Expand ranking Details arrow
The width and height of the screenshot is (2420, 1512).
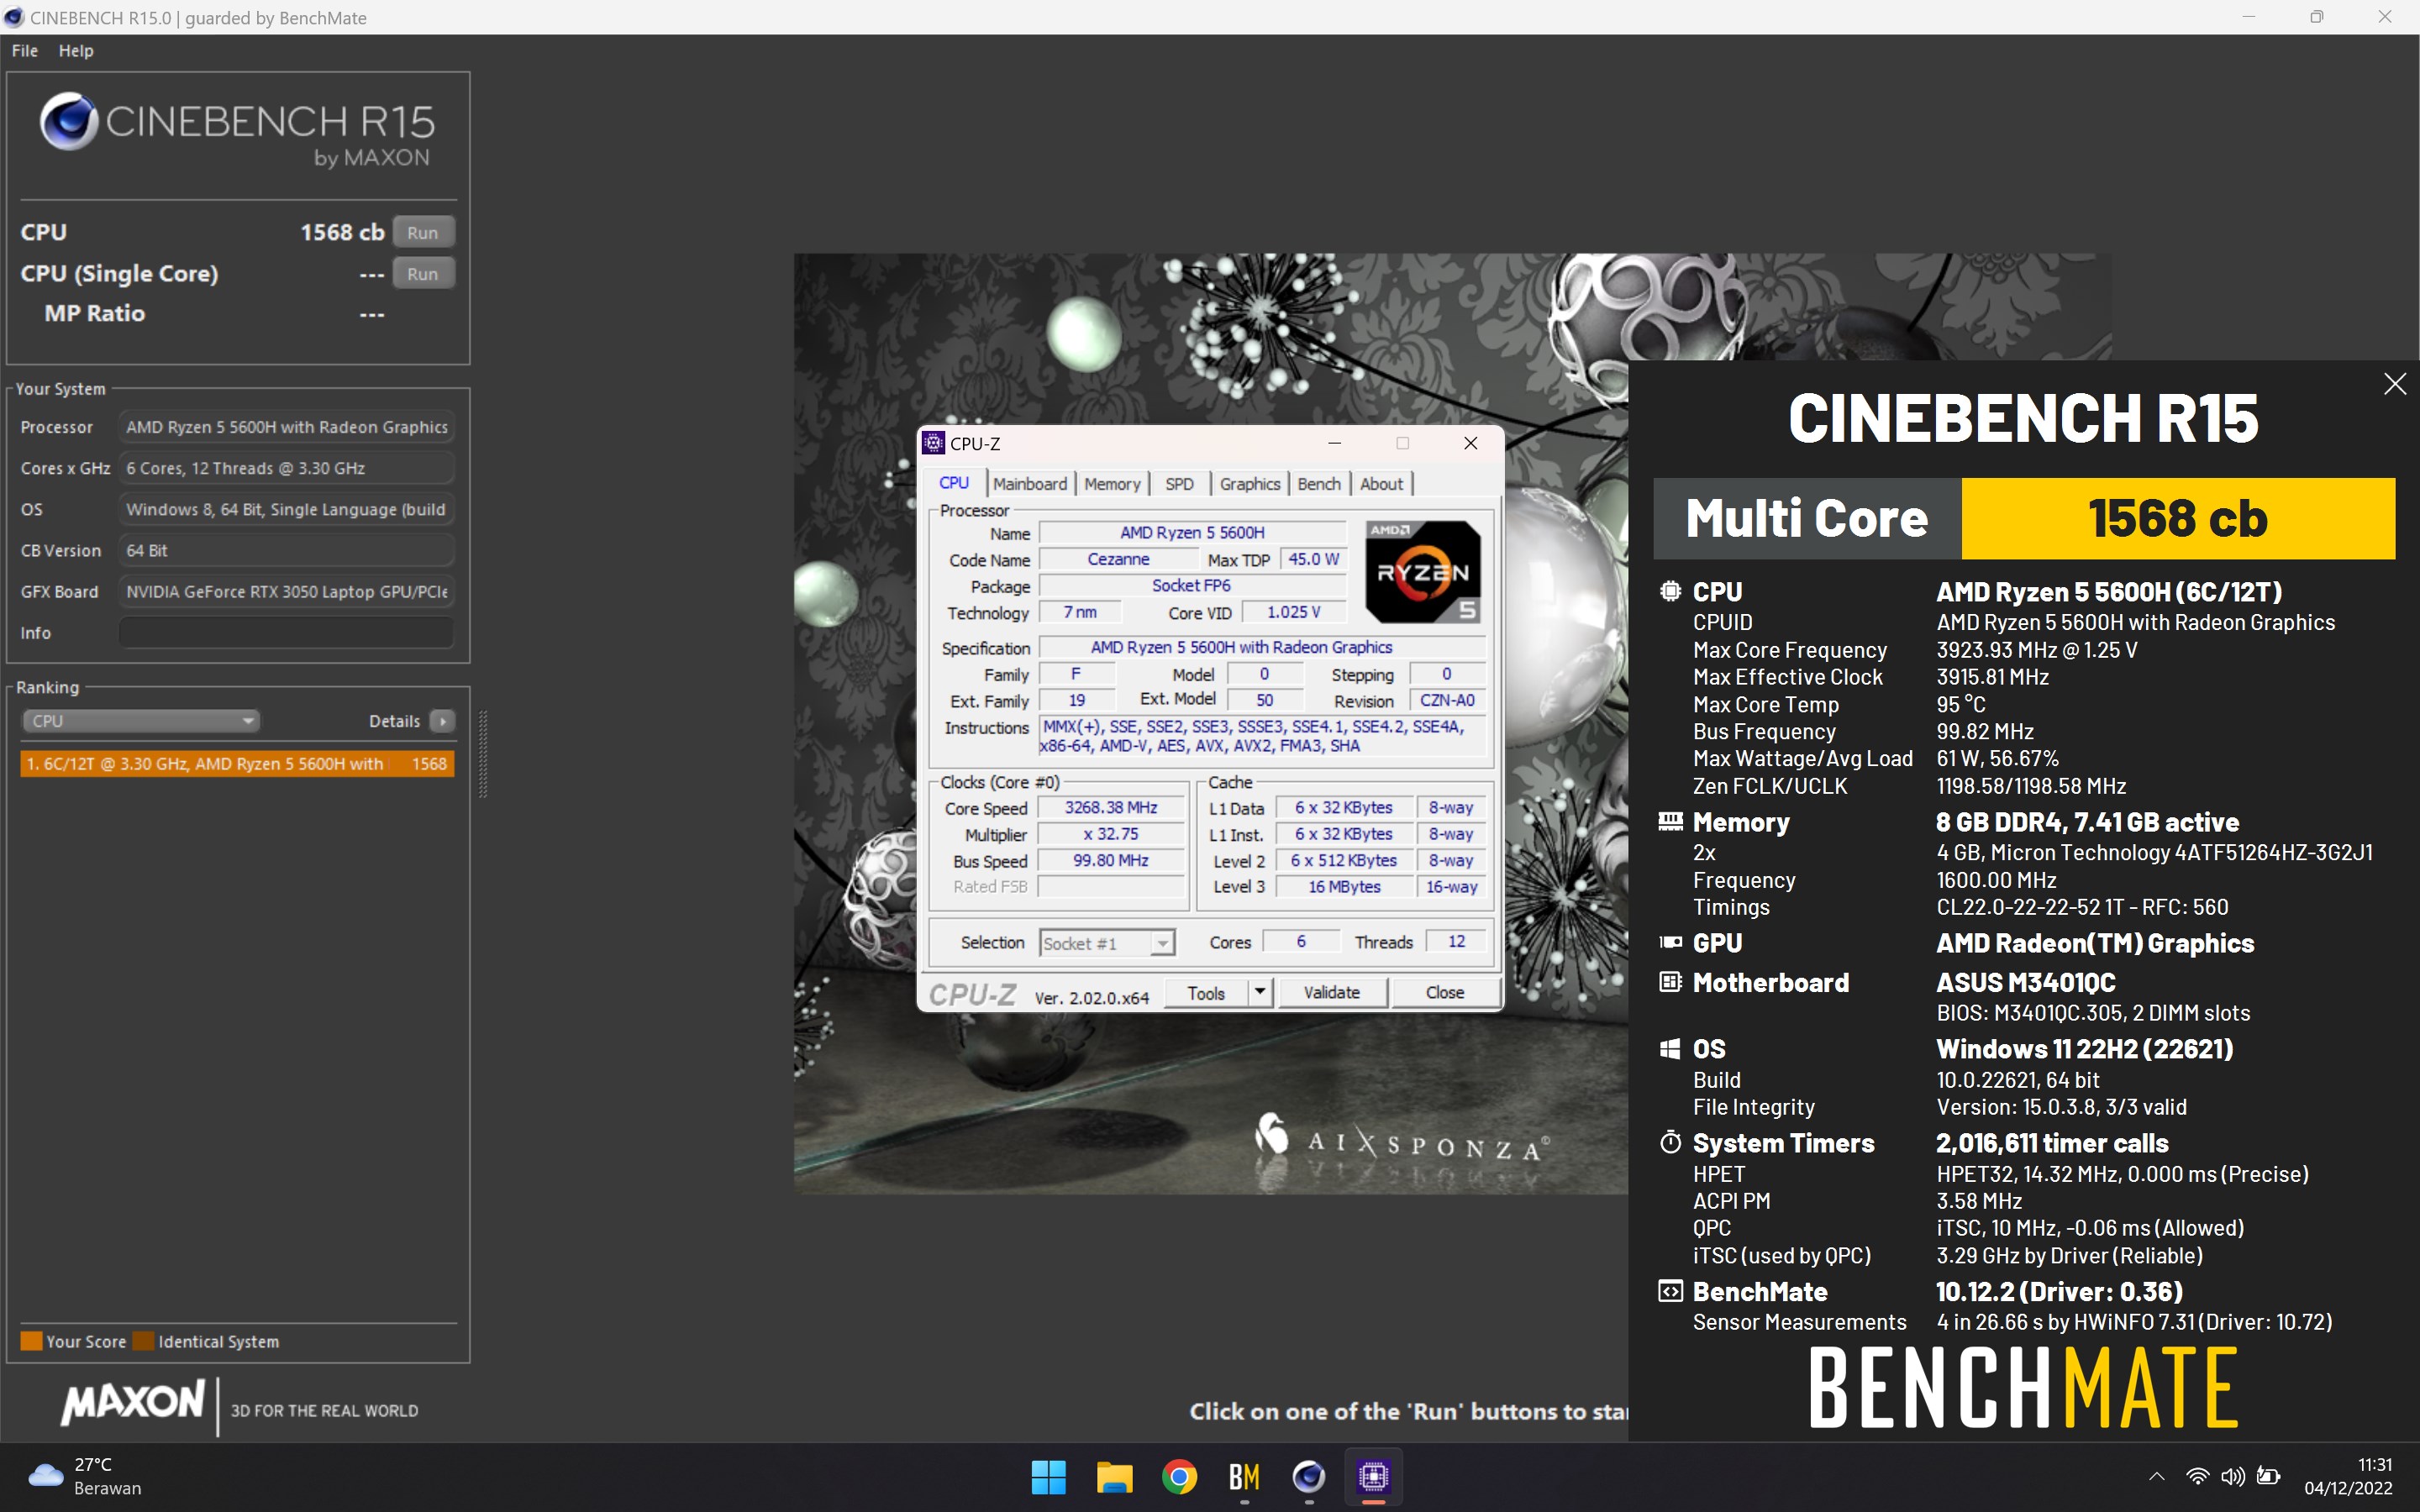[442, 721]
